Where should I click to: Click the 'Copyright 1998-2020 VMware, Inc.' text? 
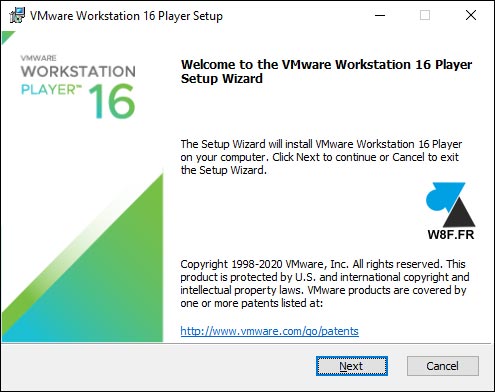point(325,283)
